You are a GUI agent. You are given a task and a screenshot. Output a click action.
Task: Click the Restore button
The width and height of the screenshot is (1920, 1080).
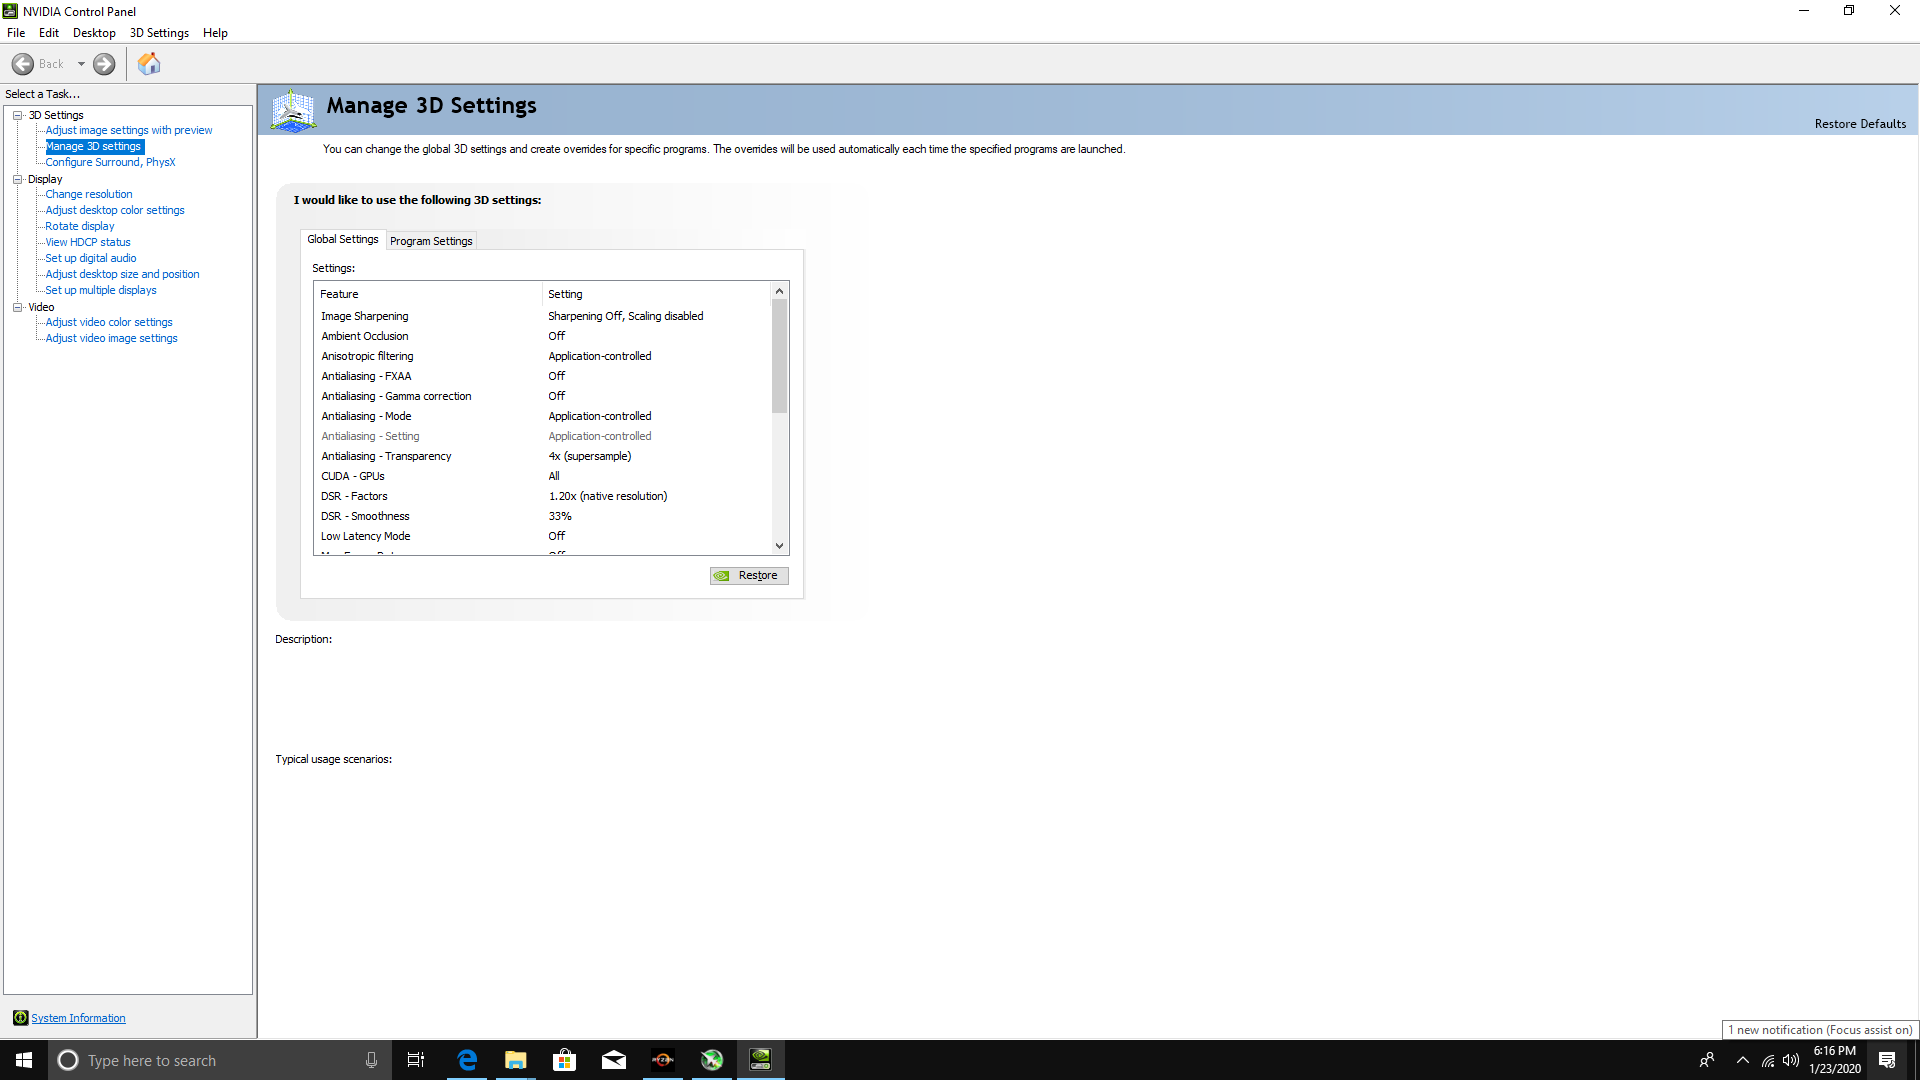coord(749,575)
